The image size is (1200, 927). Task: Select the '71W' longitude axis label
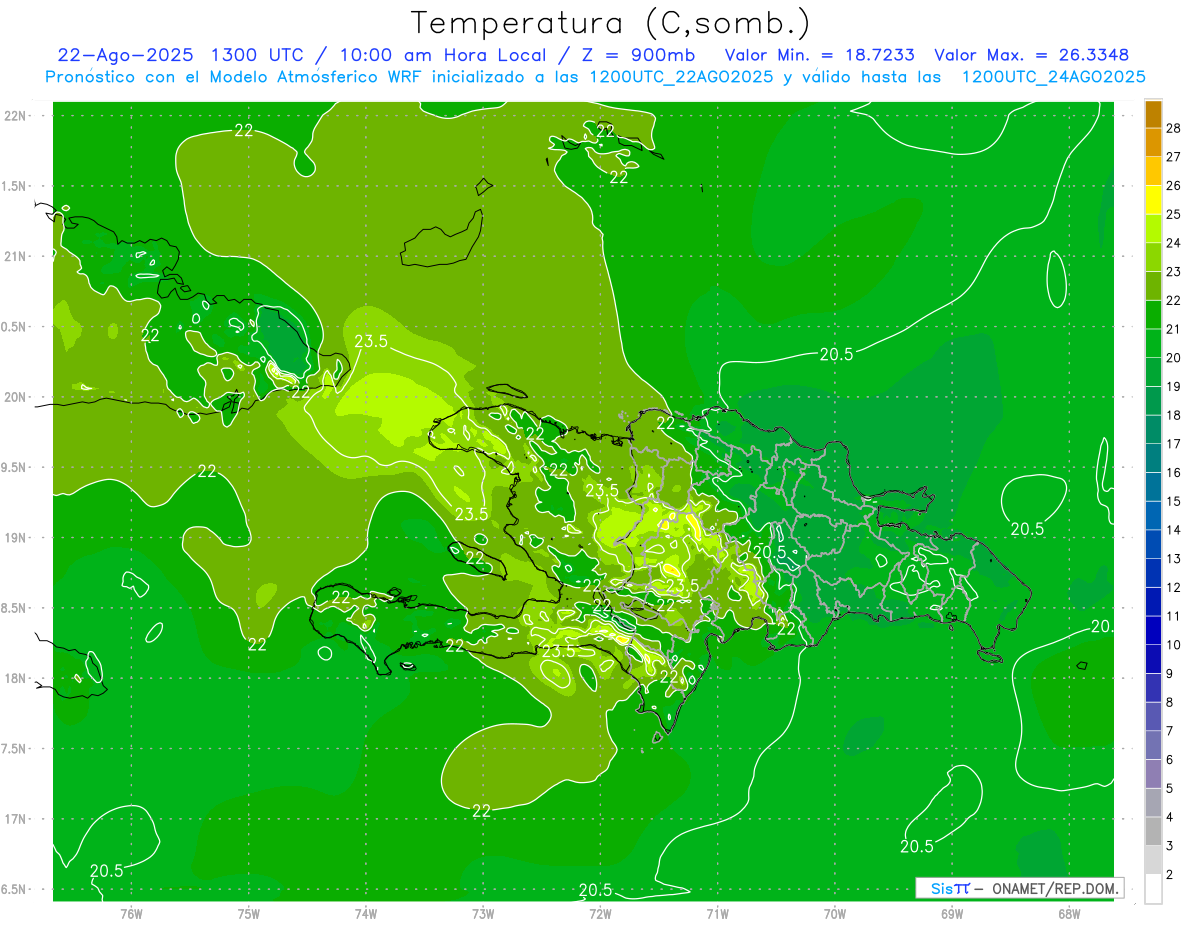[717, 914]
